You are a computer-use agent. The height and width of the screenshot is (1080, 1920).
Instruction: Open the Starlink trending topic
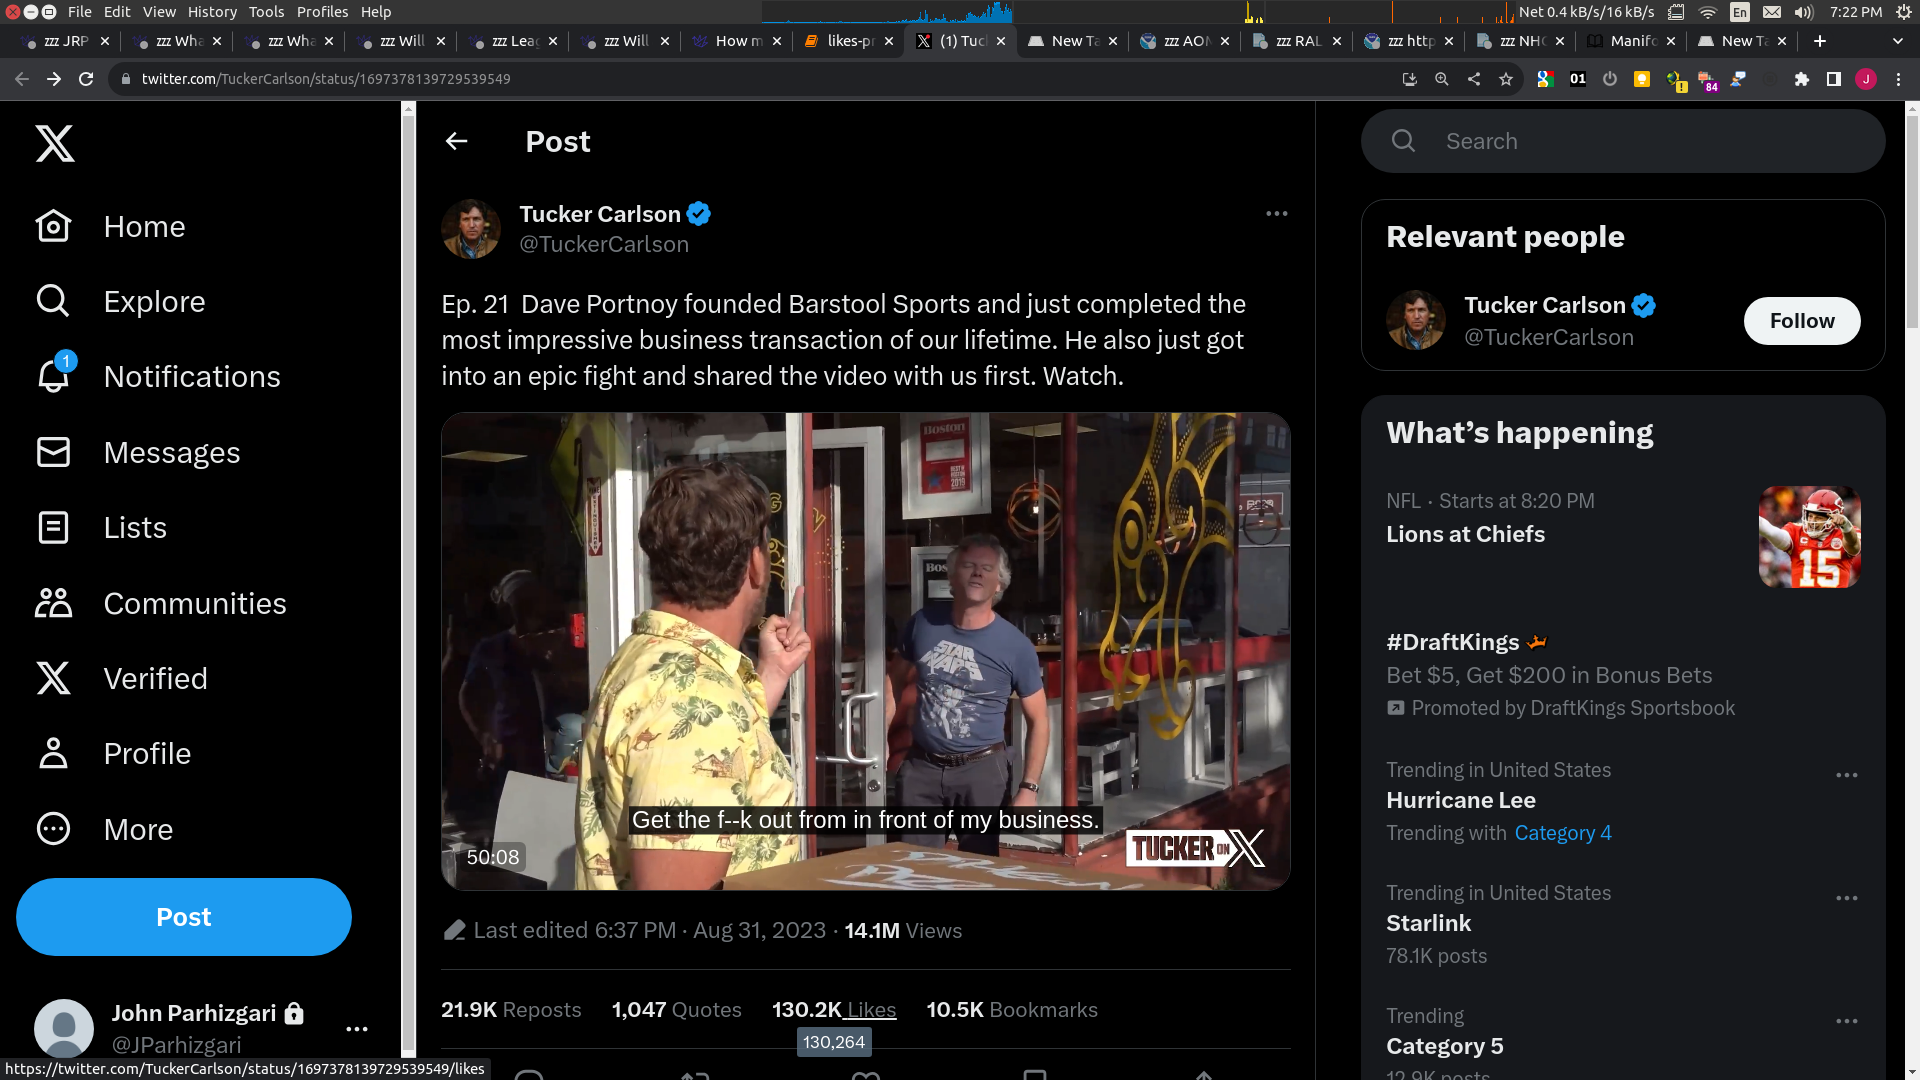(x=1429, y=923)
